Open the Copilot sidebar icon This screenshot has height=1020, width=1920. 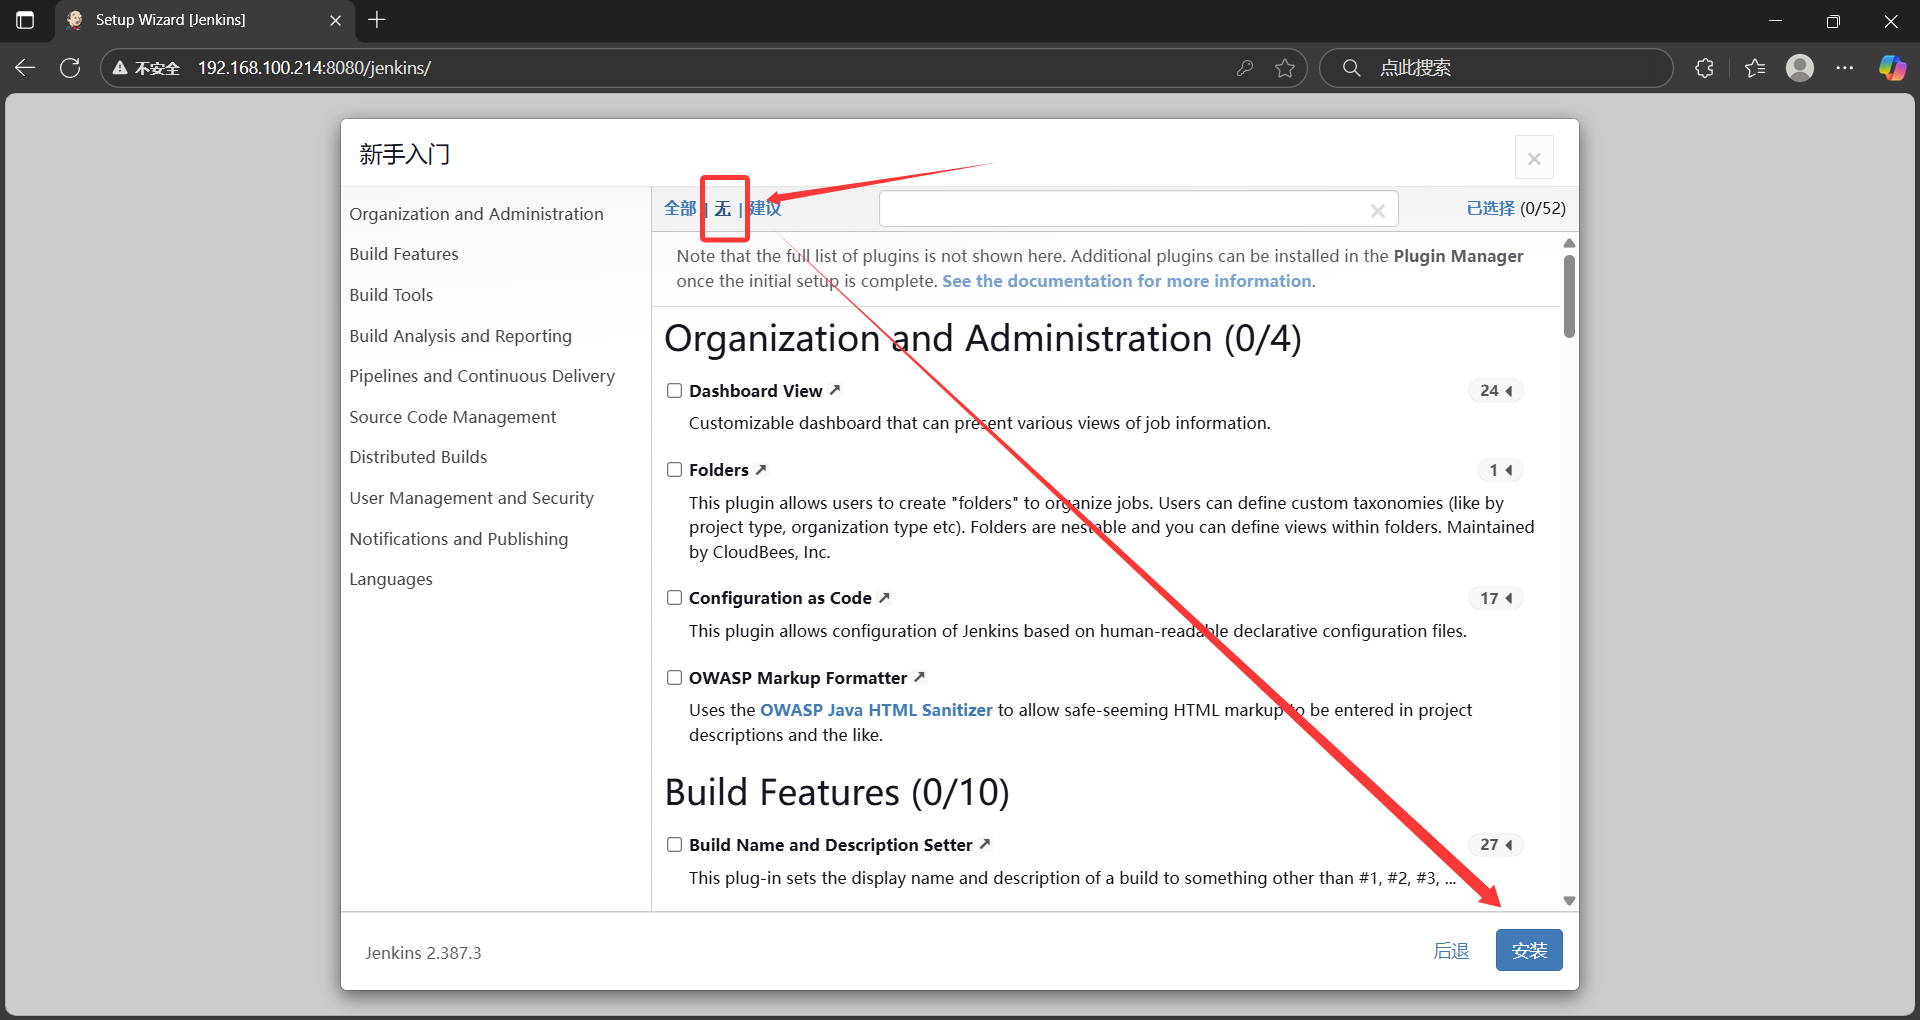coord(1892,68)
